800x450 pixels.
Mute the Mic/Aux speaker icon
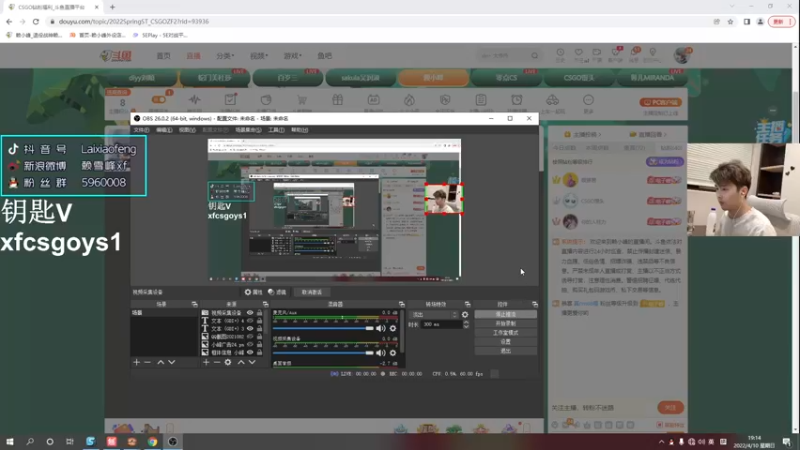click(381, 328)
